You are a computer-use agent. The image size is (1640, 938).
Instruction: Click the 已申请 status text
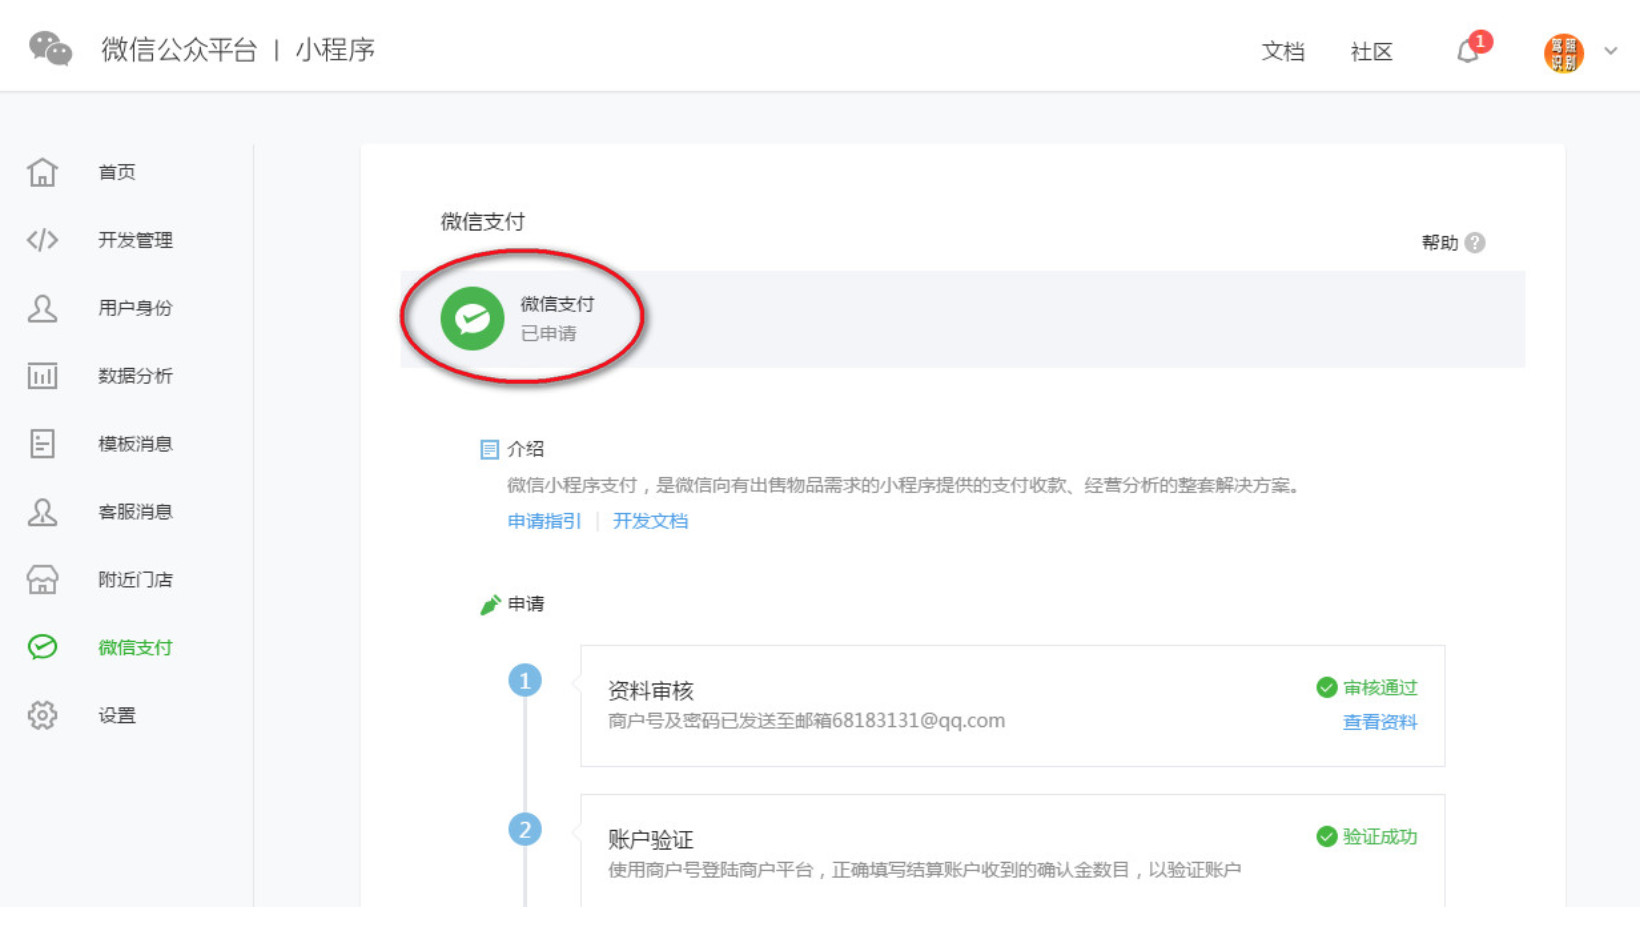(549, 334)
